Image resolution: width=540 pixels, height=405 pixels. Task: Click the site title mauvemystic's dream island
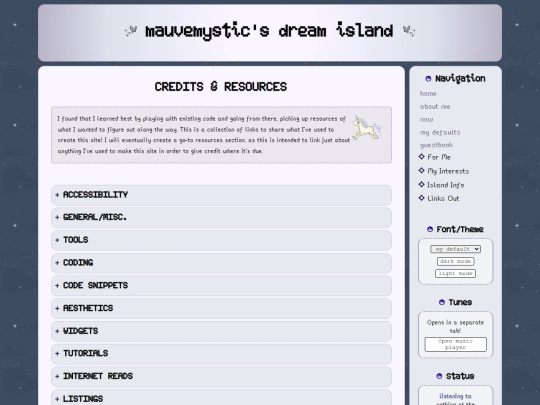(269, 31)
